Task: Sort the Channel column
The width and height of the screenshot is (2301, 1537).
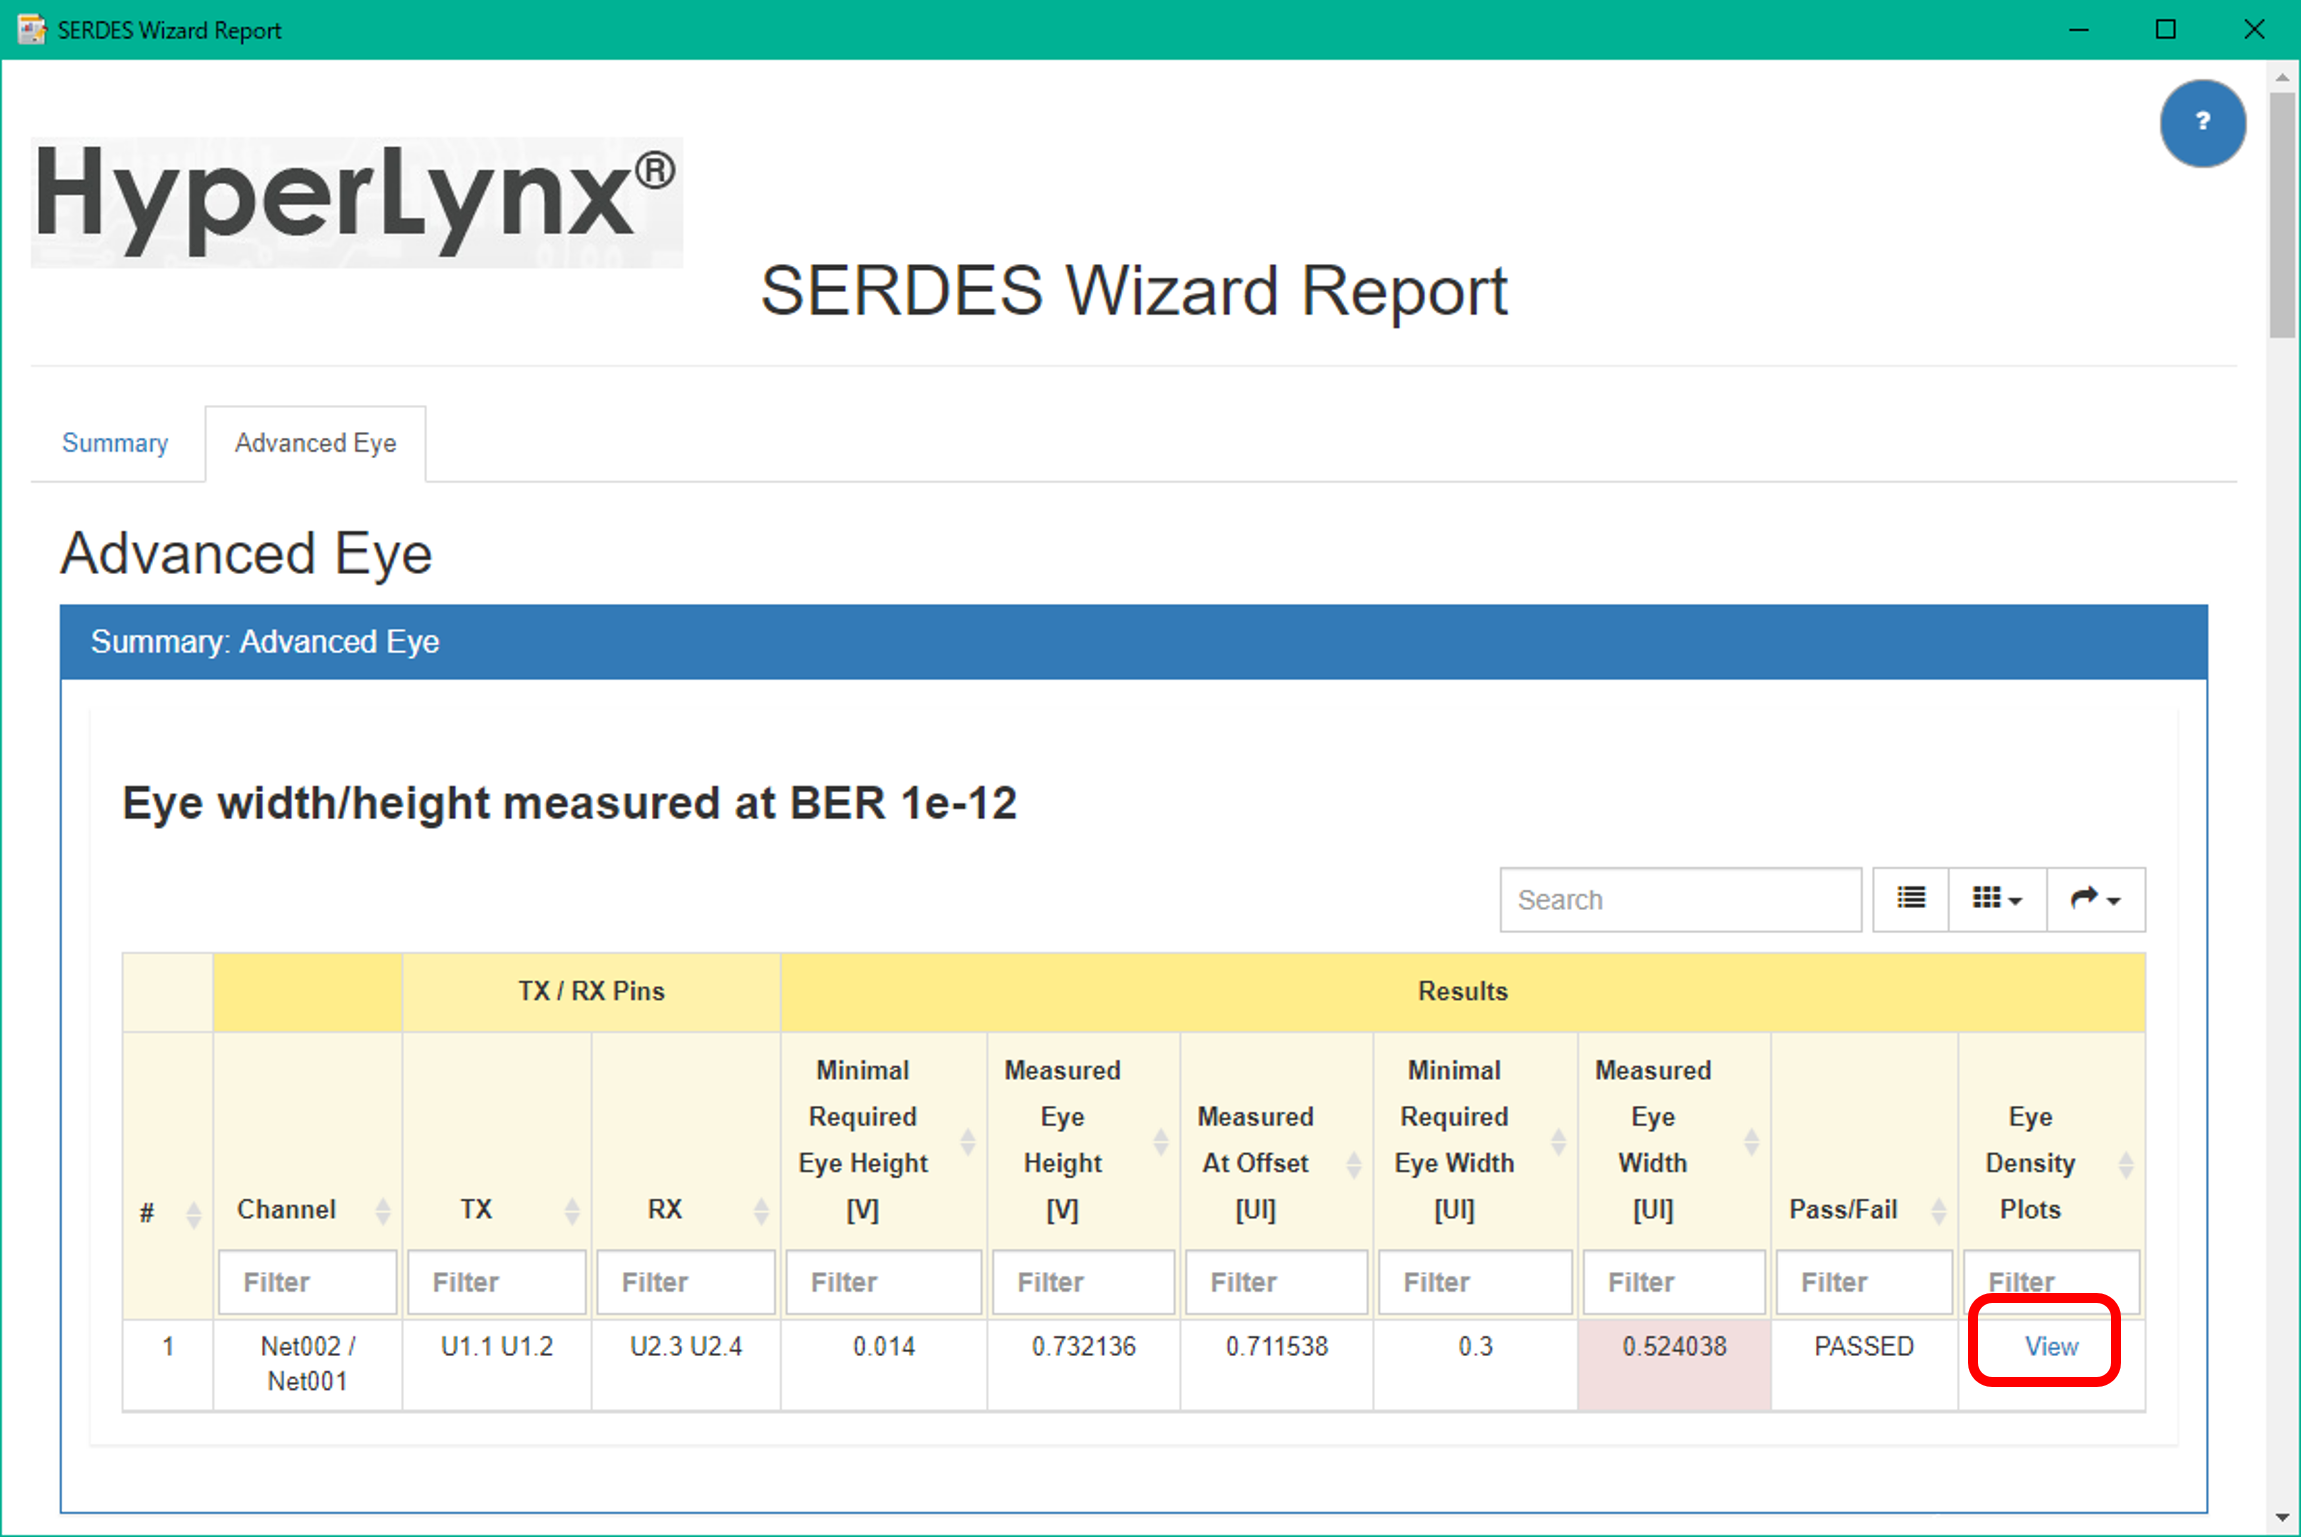Action: [x=383, y=1210]
